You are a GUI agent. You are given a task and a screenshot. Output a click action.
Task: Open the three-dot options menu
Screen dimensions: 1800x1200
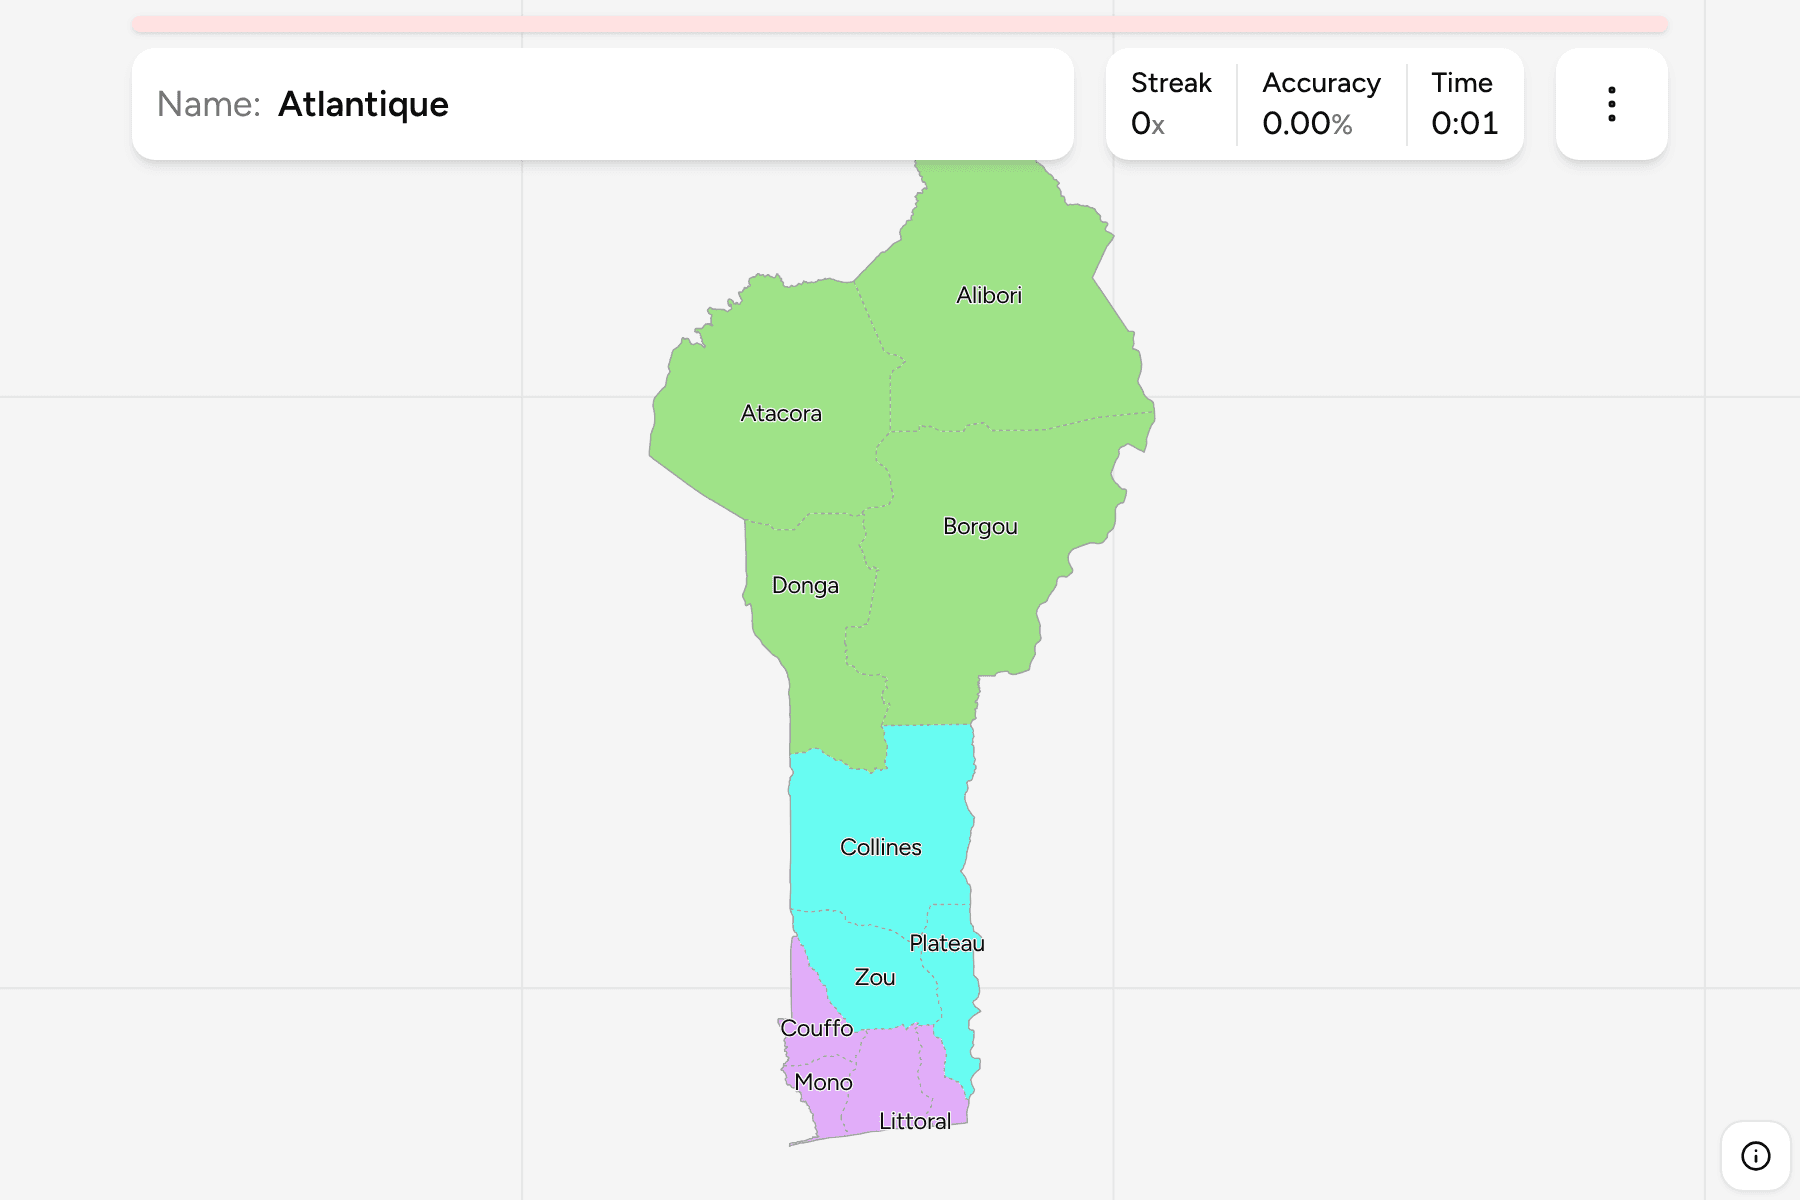(1611, 104)
